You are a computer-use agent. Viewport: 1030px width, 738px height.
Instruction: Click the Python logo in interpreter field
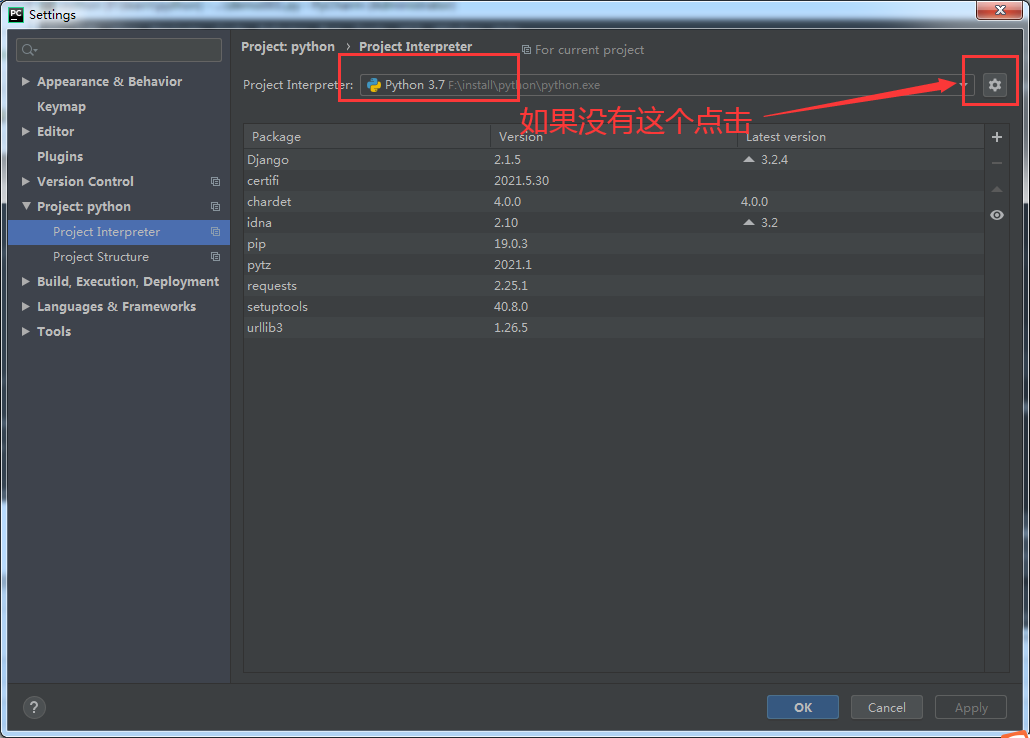pyautogui.click(x=374, y=85)
